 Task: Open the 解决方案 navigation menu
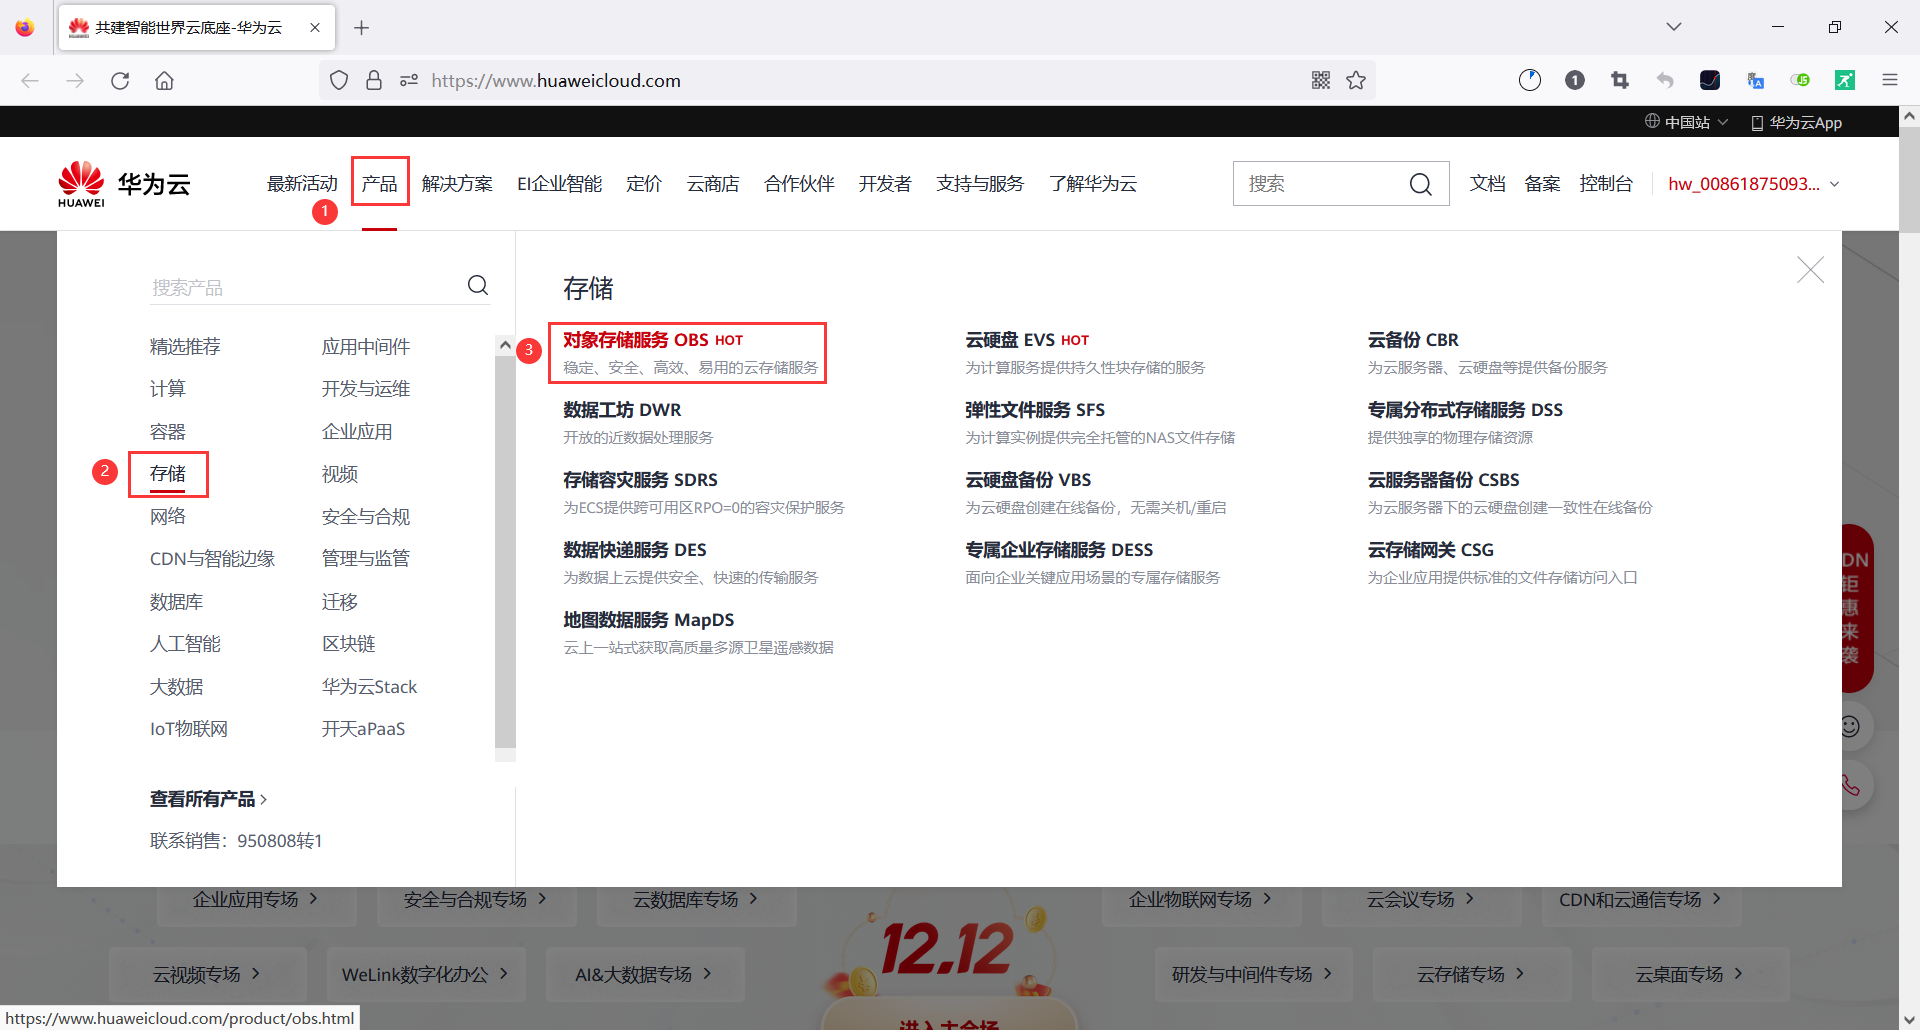tap(457, 183)
